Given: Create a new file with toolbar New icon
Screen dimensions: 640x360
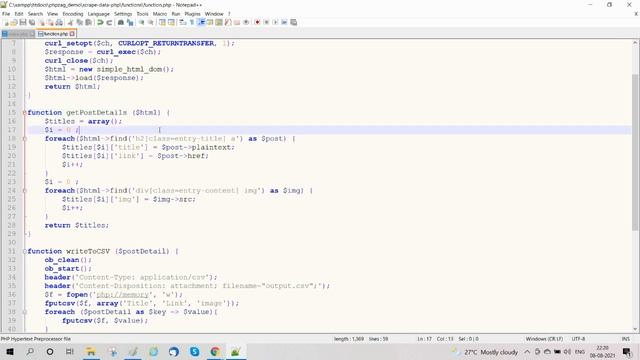Looking at the screenshot, I should 6,22.
